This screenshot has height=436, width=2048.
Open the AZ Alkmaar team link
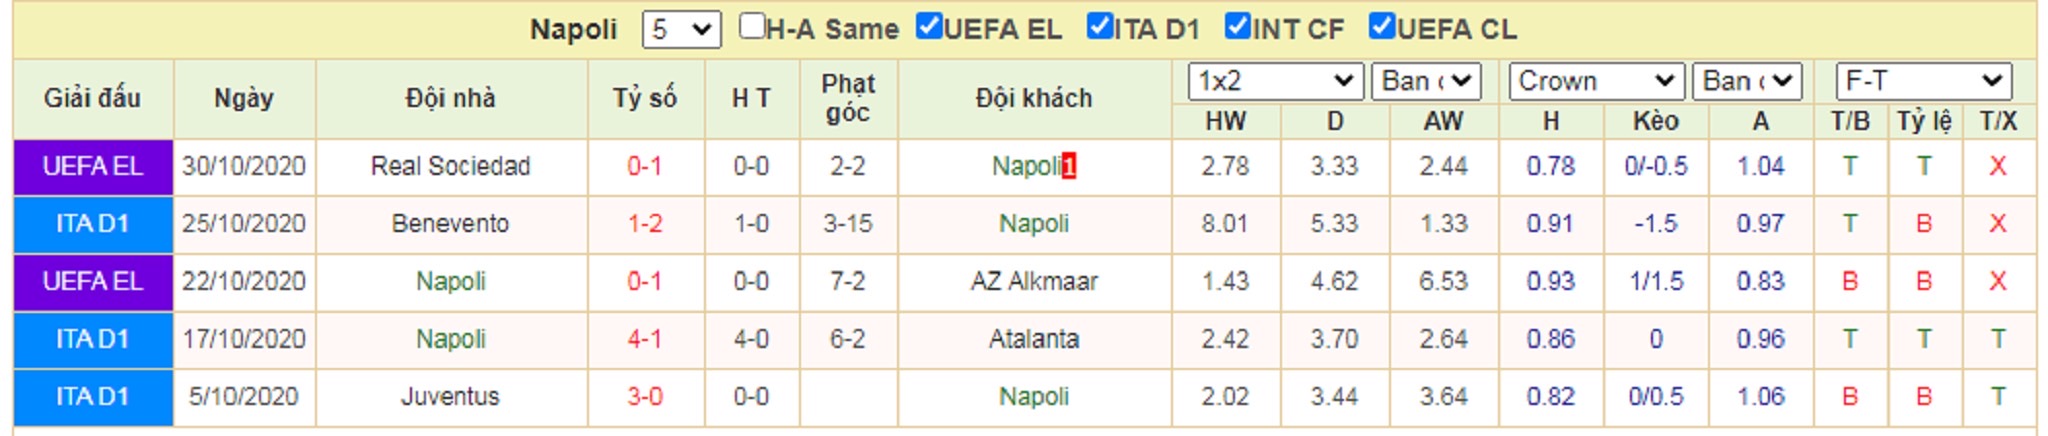tap(1034, 282)
